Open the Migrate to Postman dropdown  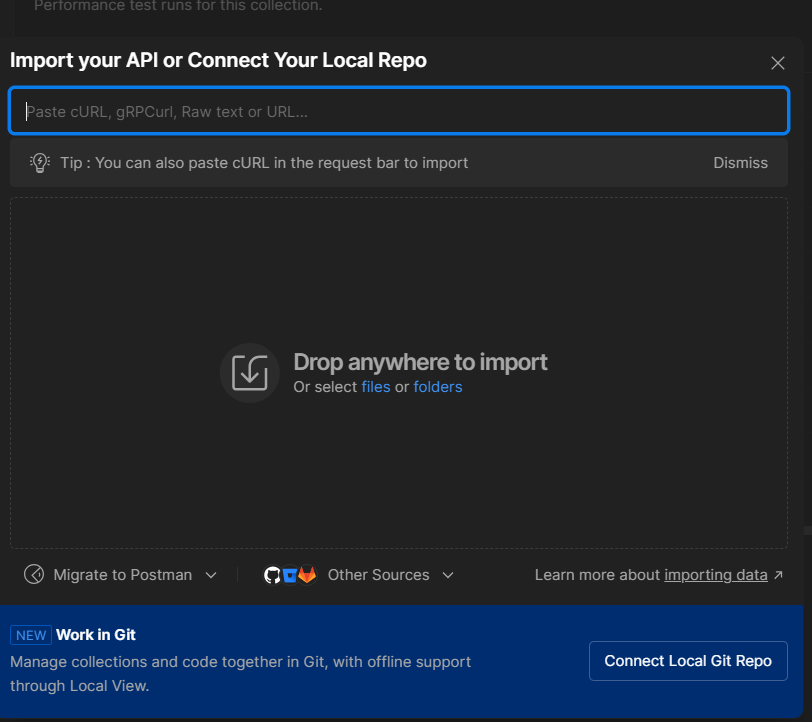pos(120,575)
